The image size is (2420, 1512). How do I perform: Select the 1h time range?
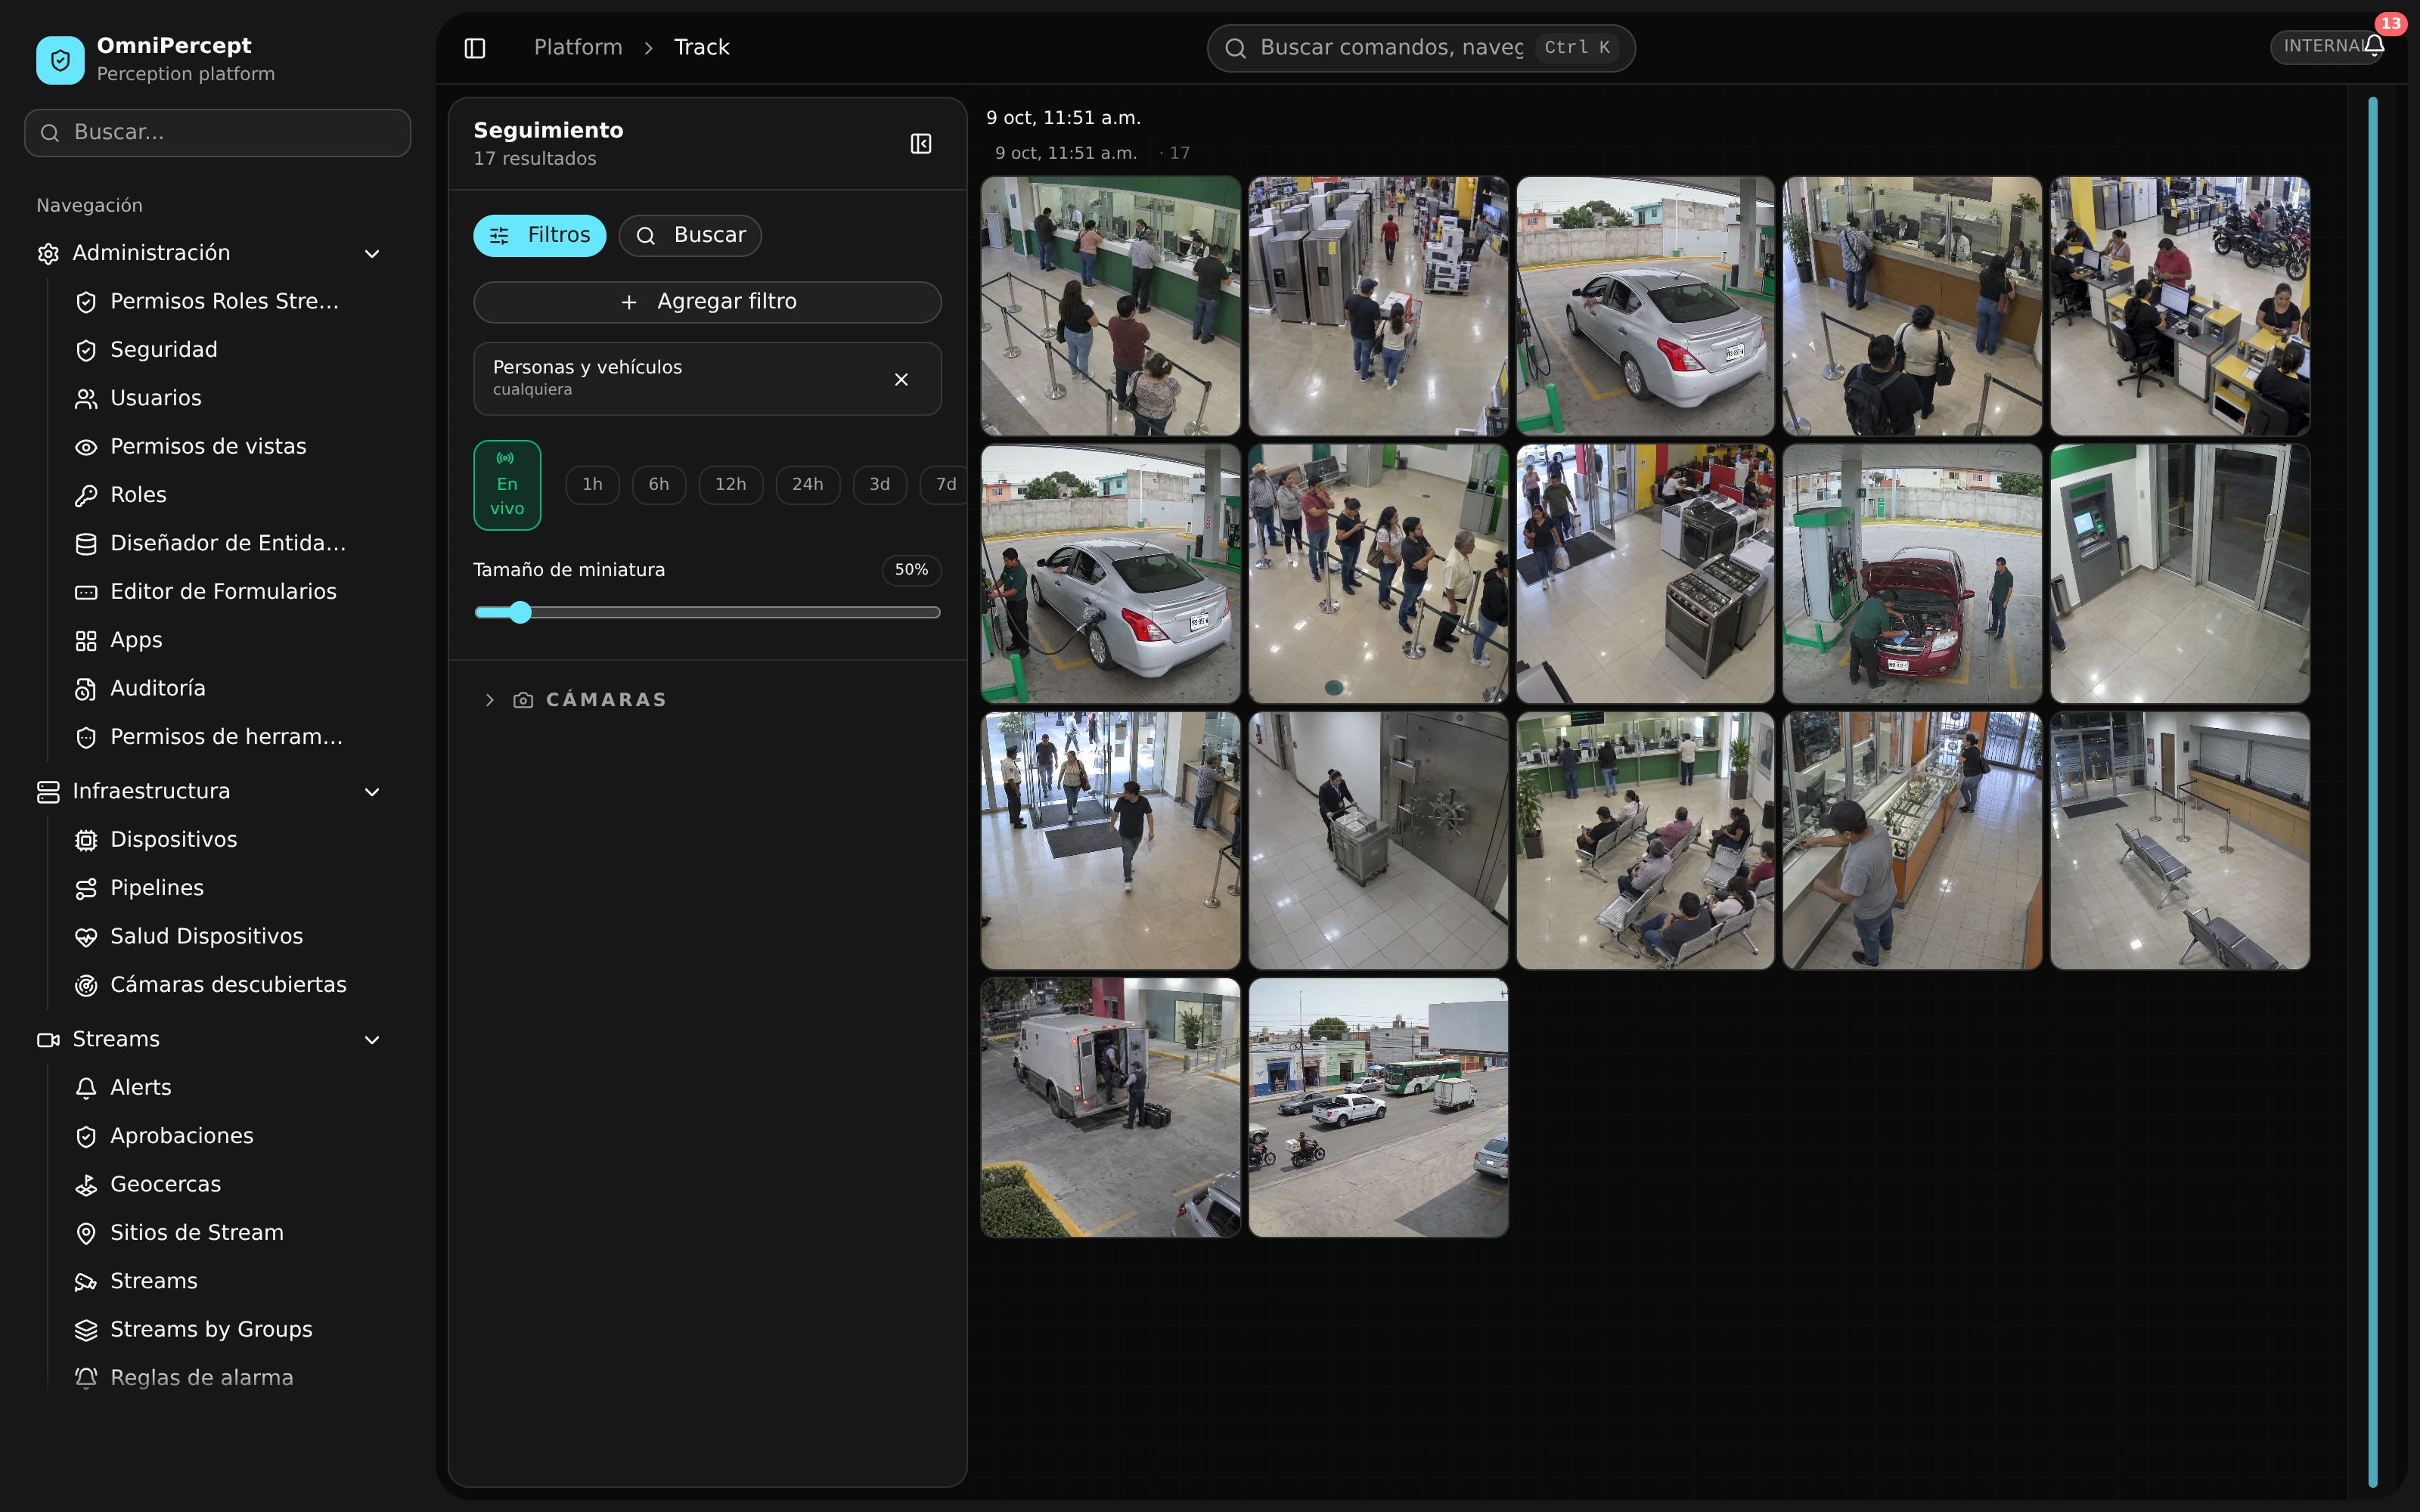pos(592,485)
